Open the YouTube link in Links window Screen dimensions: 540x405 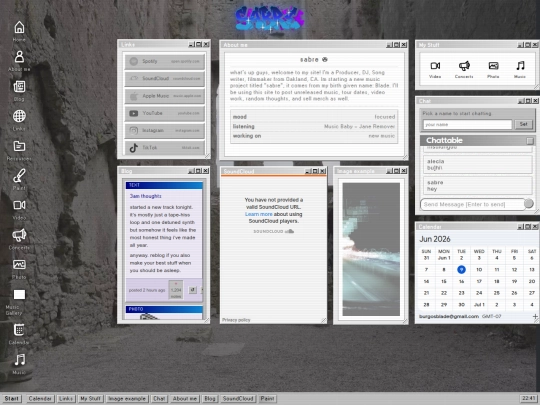pos(165,113)
